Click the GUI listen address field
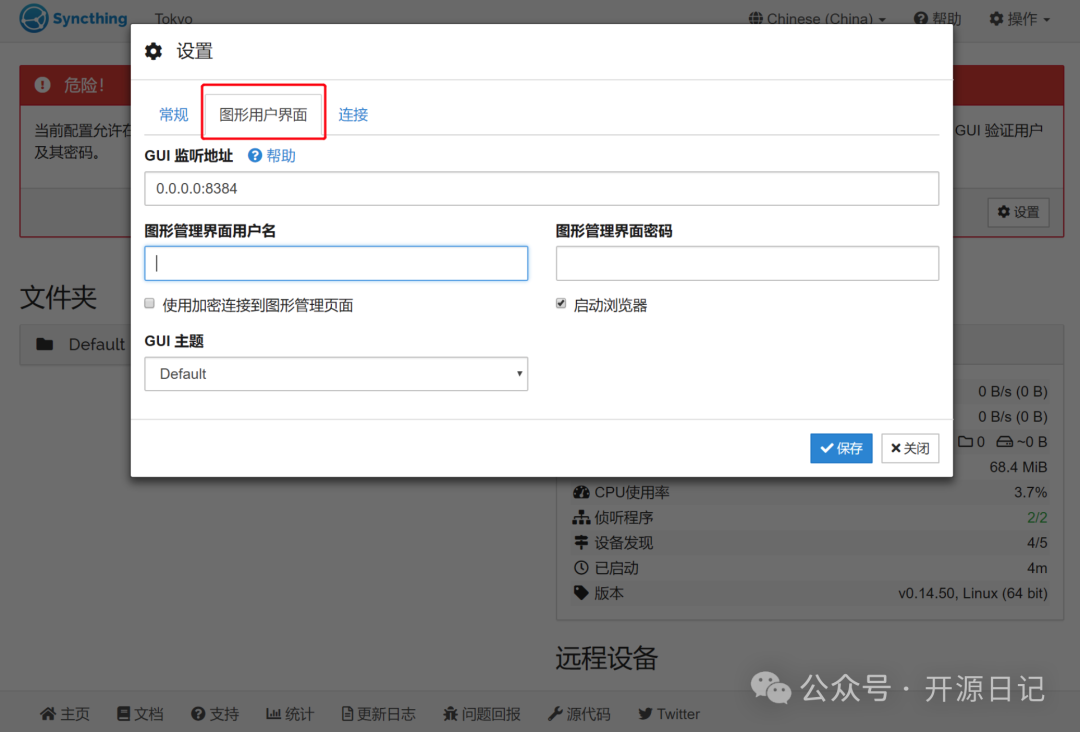The image size is (1080, 732). pyautogui.click(x=541, y=188)
